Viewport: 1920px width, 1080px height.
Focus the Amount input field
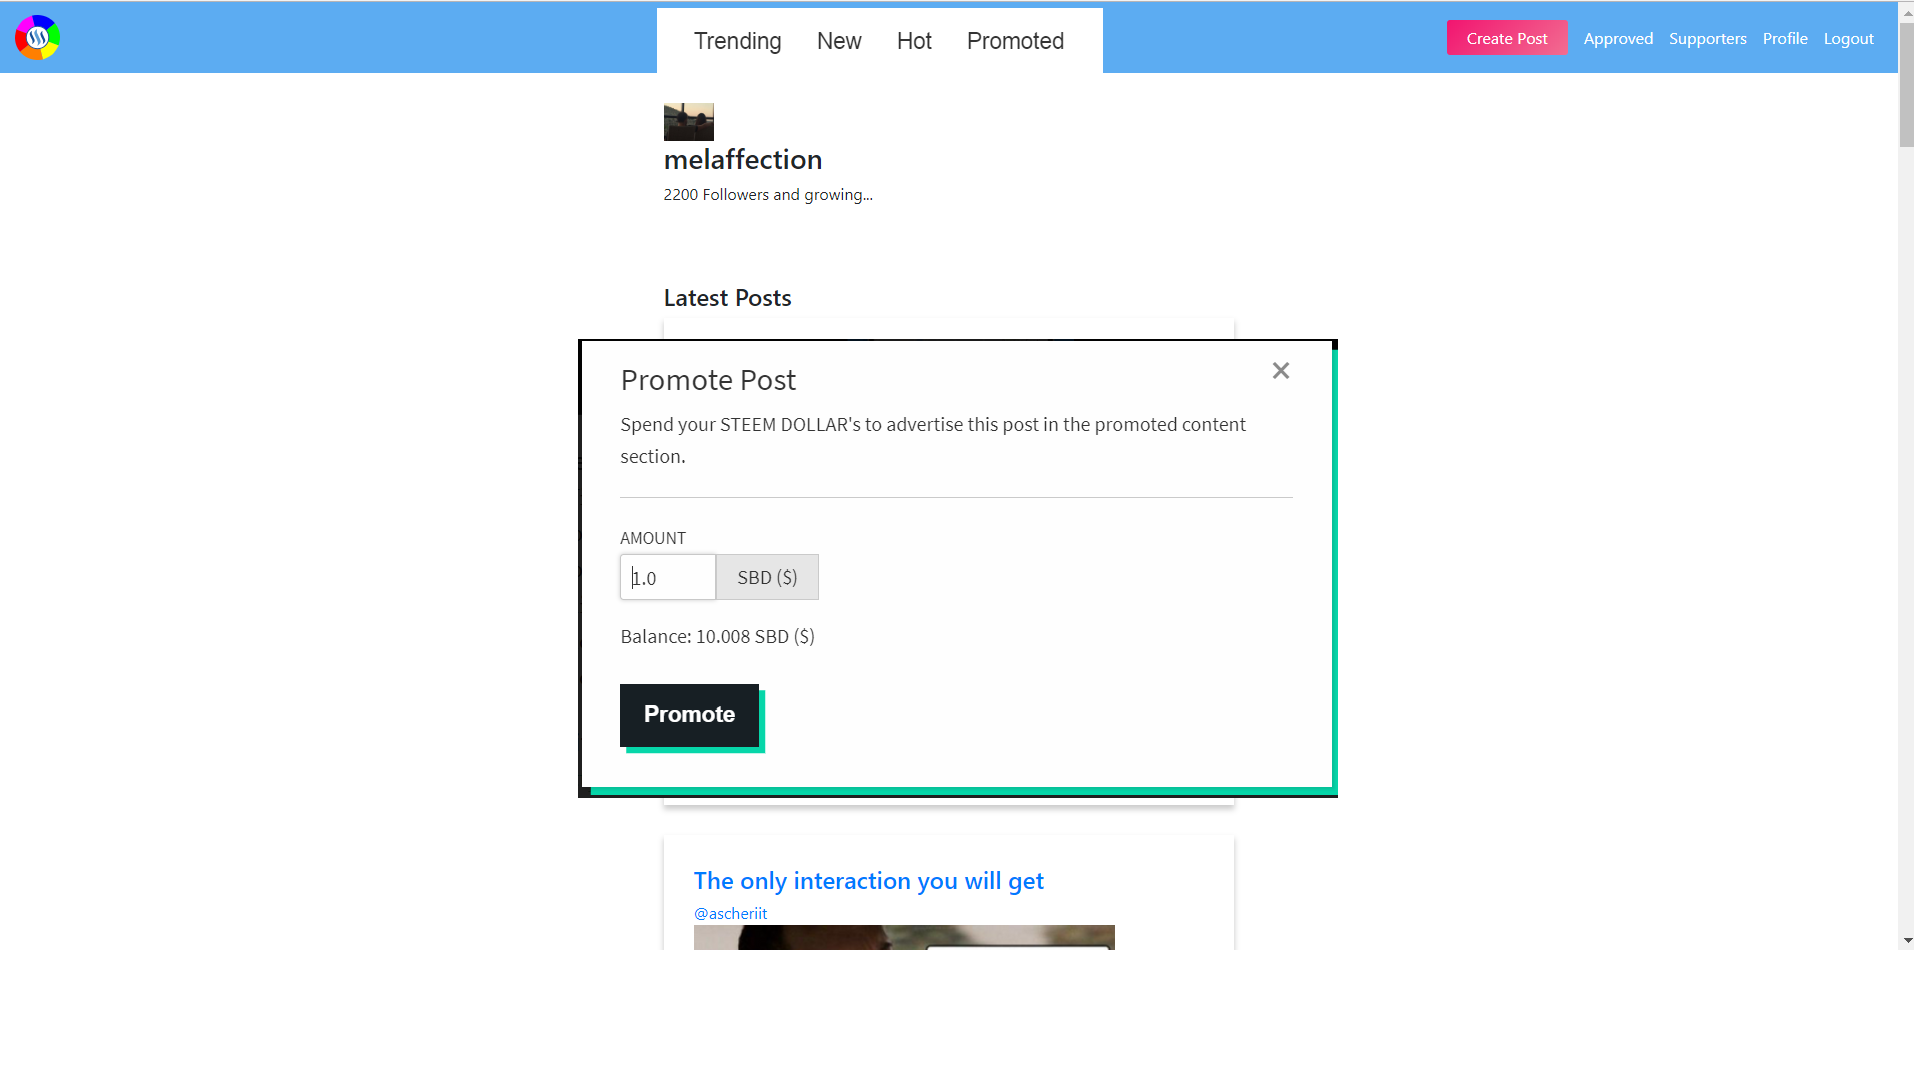coord(668,578)
